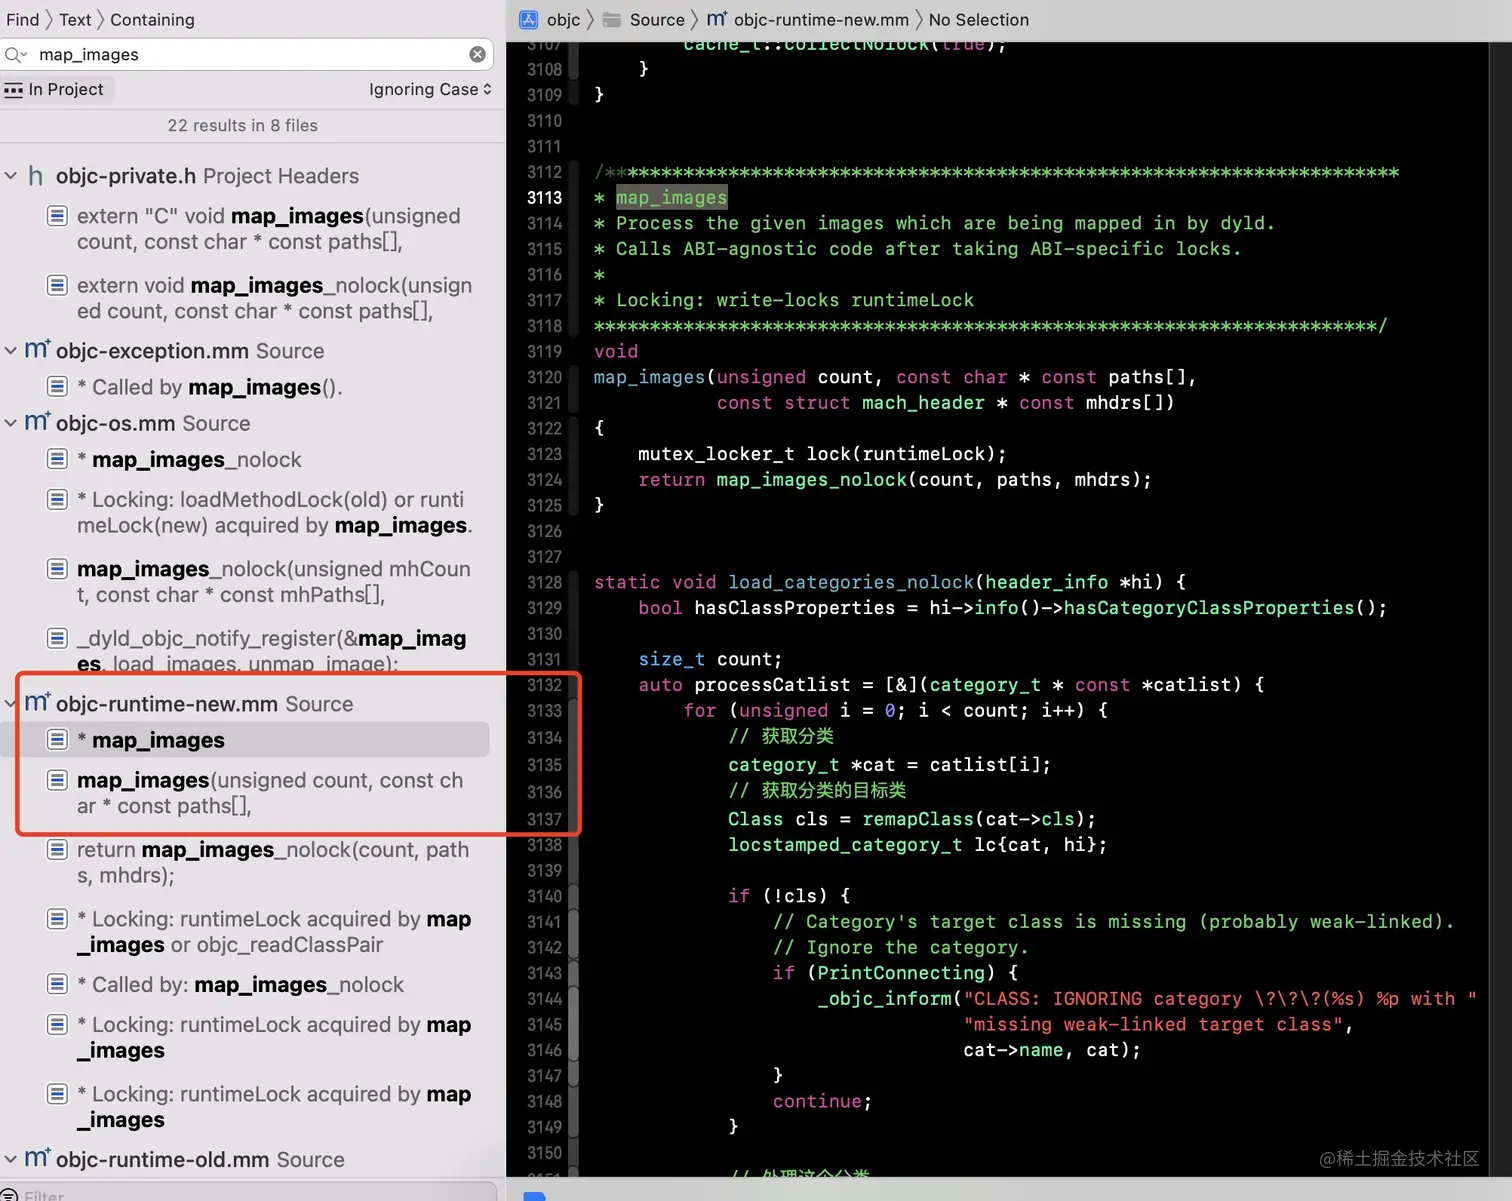This screenshot has height=1201, width=1512.
Task: Open result 'extern "C" void map_images(unsigned'
Action: click(269, 229)
